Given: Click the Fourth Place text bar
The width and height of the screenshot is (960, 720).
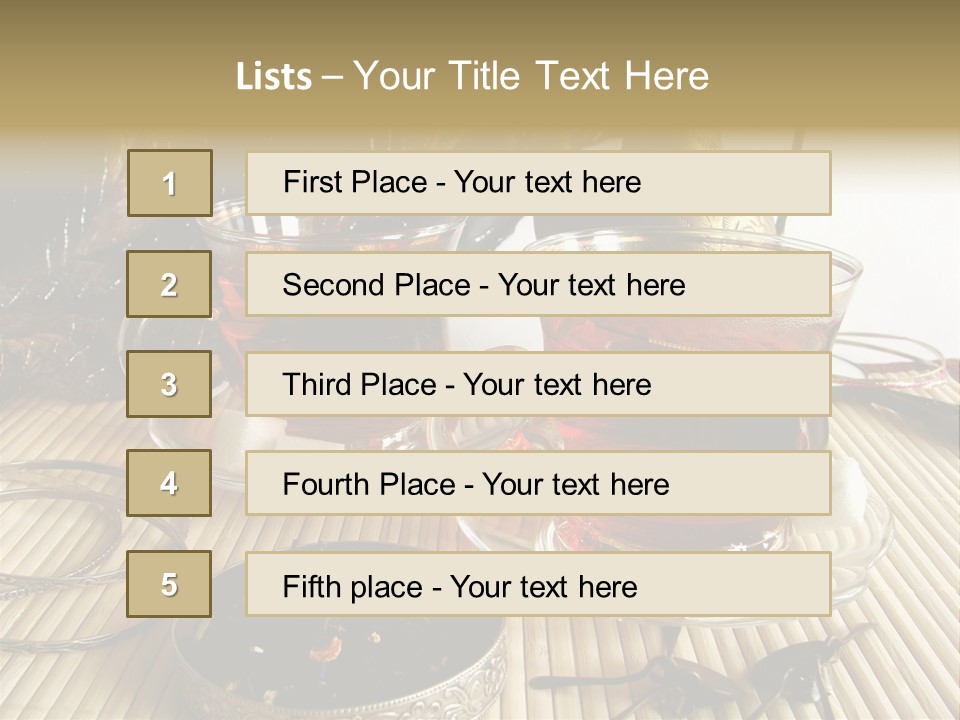Looking at the screenshot, I should click(538, 484).
